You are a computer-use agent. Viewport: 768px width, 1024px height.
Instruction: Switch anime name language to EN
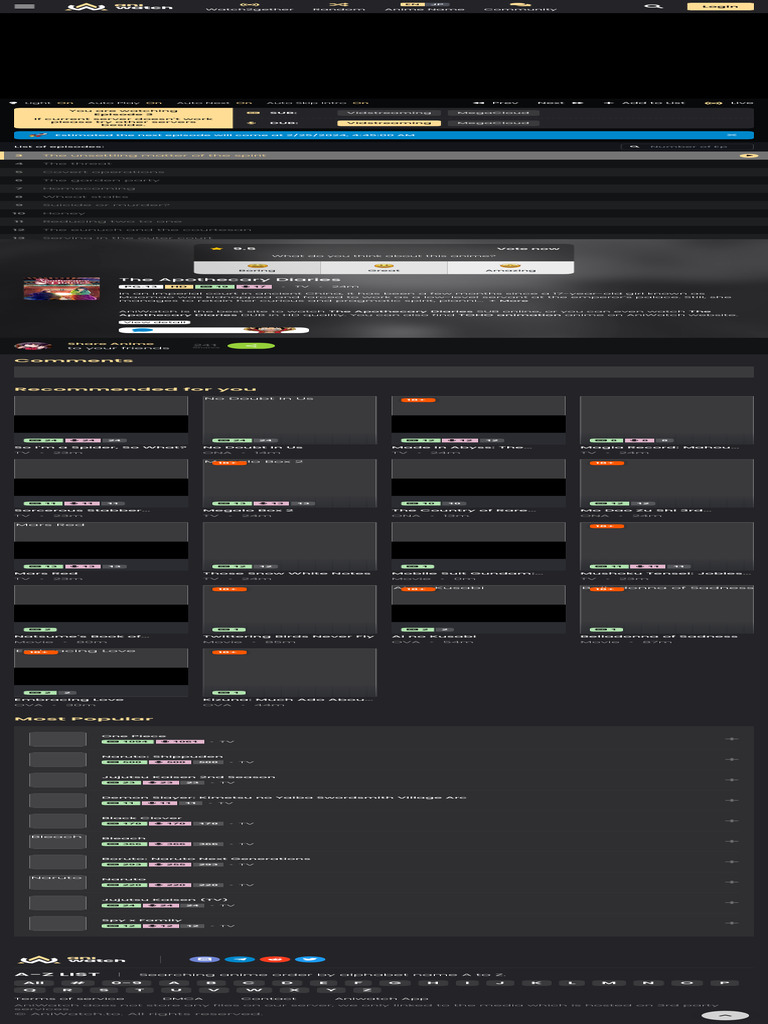tap(411, 4)
